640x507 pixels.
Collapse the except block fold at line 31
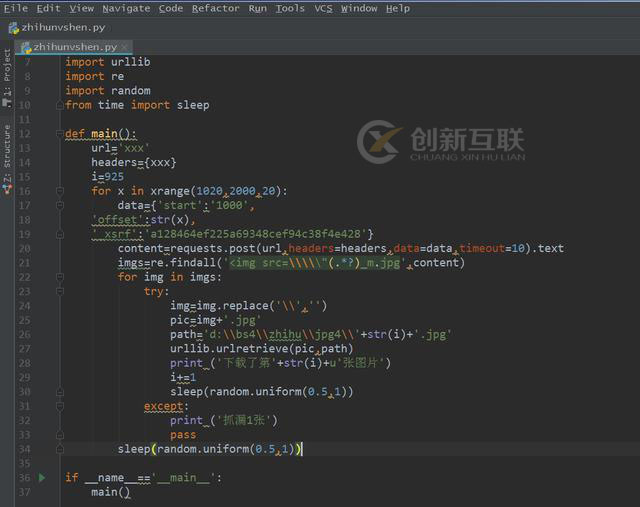60,406
